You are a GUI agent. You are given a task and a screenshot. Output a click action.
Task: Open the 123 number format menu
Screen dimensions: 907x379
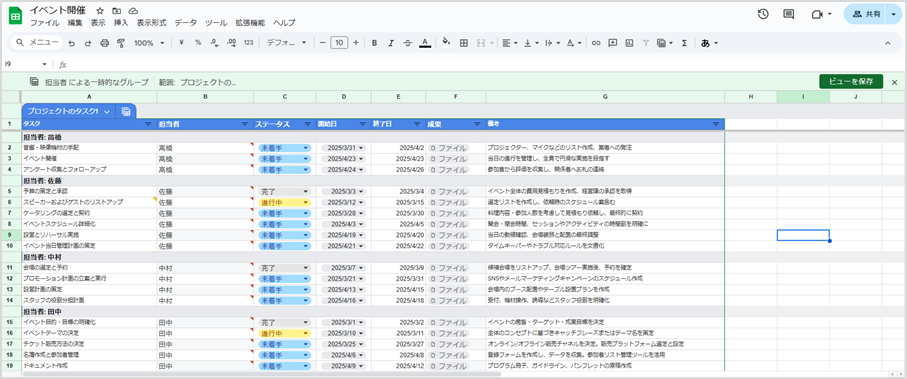tap(249, 43)
